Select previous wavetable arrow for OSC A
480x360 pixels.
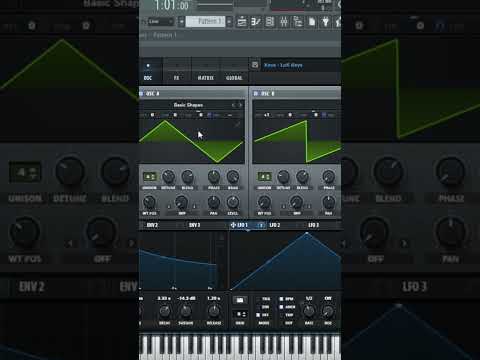click(x=234, y=105)
